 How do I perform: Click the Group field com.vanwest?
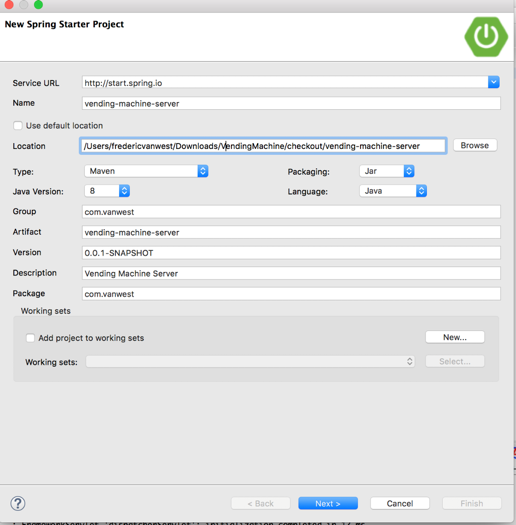(x=291, y=212)
